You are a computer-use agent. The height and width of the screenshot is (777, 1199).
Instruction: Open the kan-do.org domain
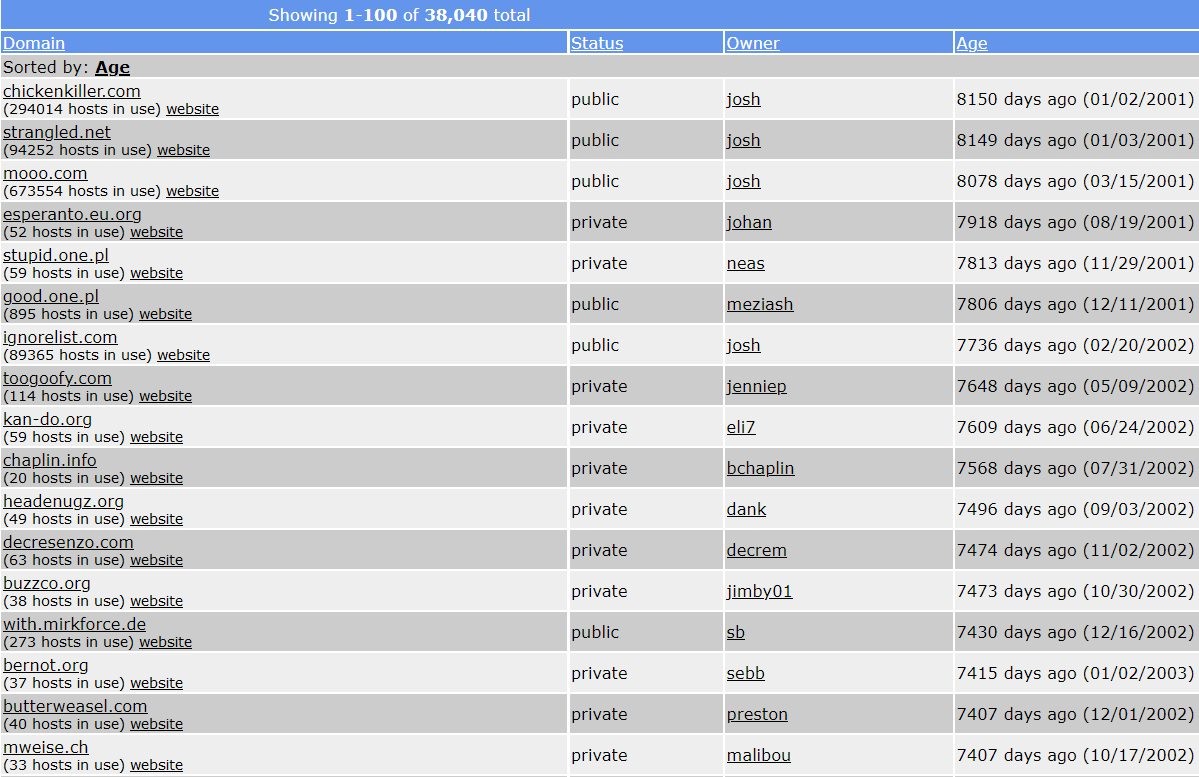pyautogui.click(x=47, y=419)
